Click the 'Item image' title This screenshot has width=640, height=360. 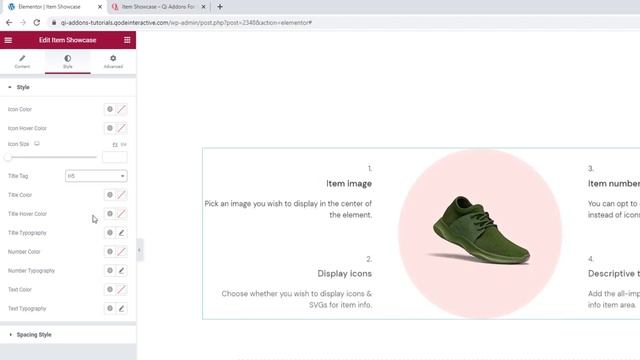(349, 184)
